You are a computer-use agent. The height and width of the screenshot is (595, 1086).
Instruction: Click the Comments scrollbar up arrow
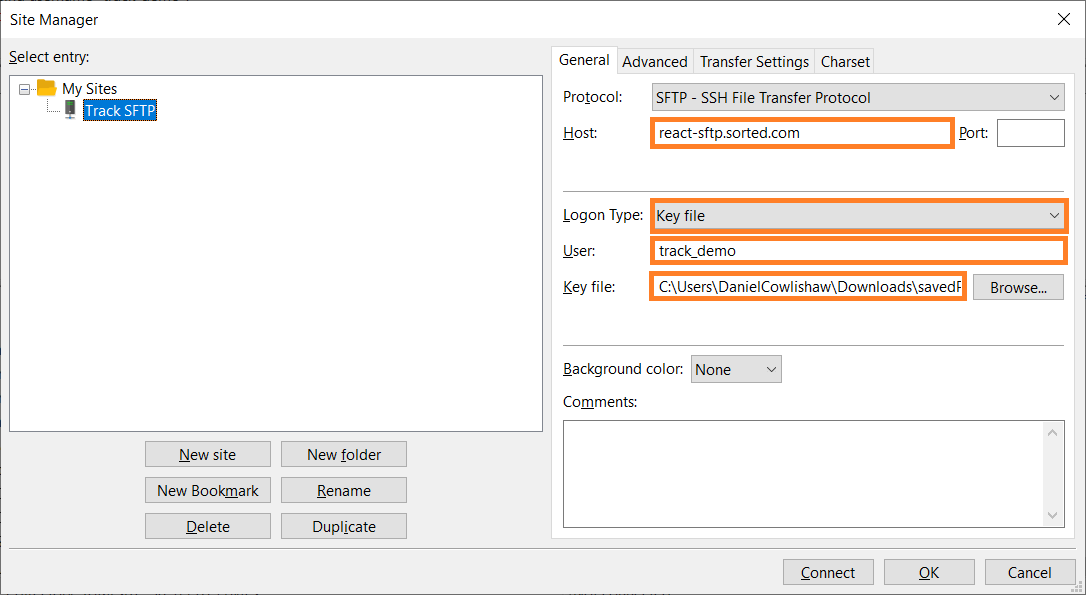pyautogui.click(x=1052, y=434)
